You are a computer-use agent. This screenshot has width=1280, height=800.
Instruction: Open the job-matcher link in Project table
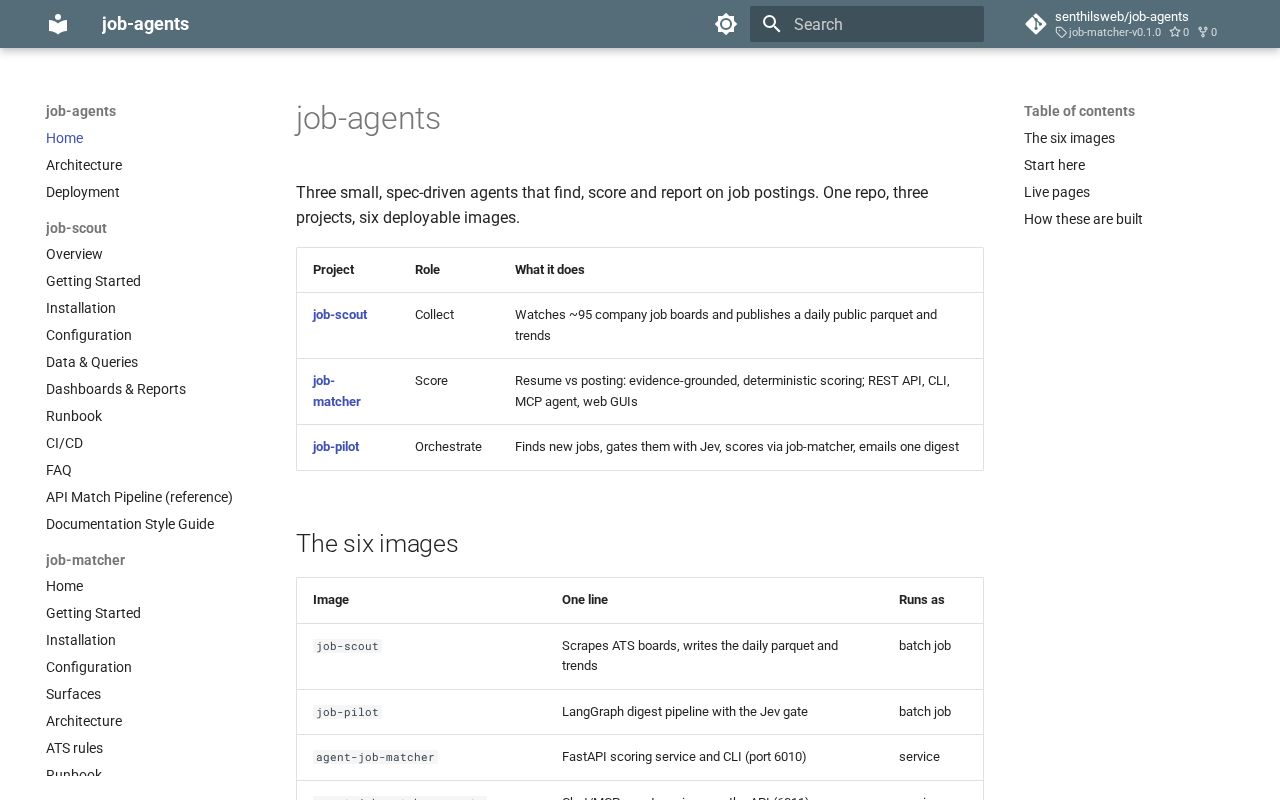[337, 391]
